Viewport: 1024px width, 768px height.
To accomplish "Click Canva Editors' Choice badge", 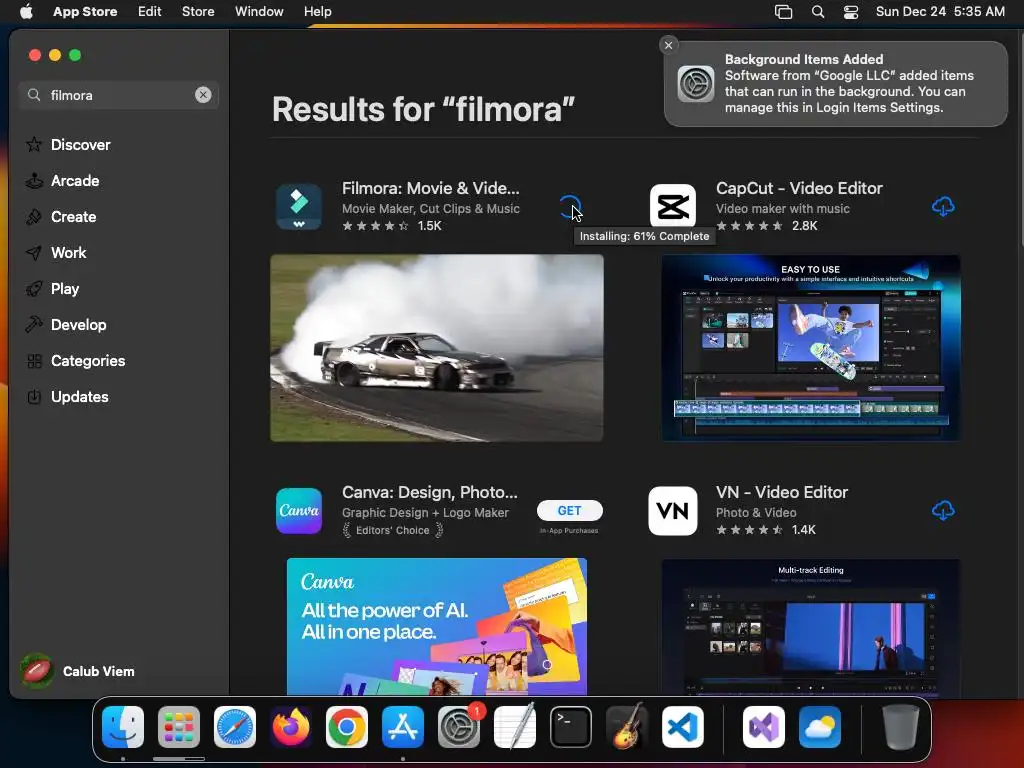I will pyautogui.click(x=392, y=530).
